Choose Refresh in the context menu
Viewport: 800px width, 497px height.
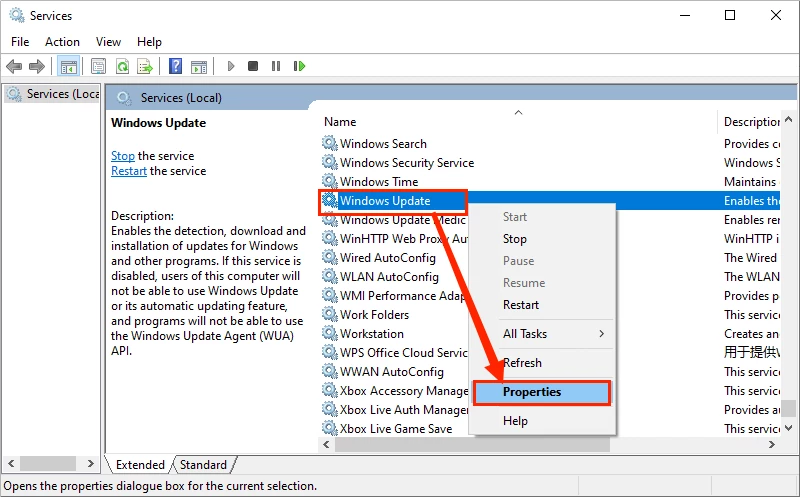pos(542,363)
